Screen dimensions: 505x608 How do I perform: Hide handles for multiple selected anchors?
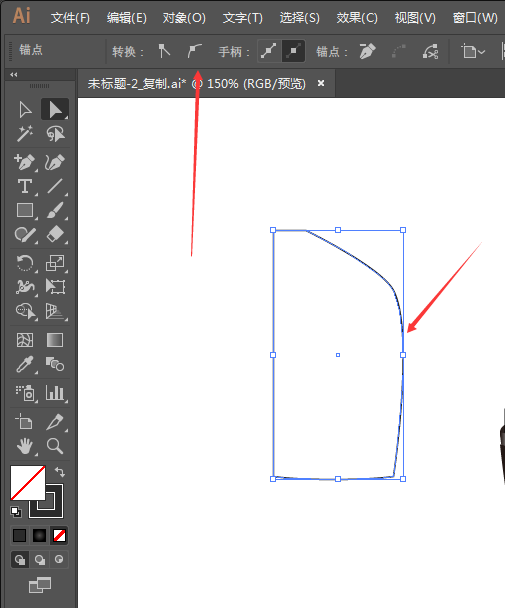(x=293, y=51)
